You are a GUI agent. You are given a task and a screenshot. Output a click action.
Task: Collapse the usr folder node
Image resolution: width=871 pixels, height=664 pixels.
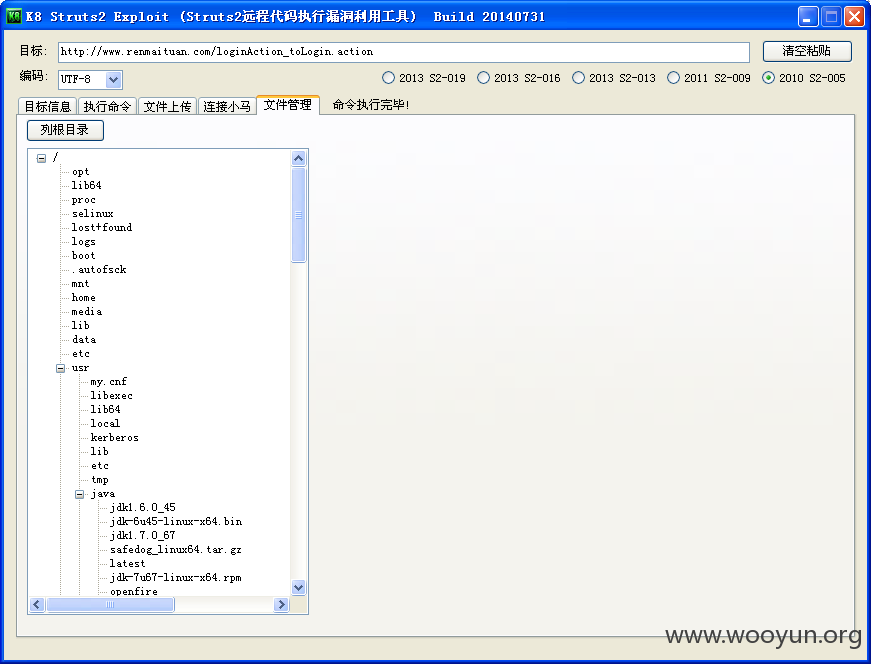pos(61,368)
